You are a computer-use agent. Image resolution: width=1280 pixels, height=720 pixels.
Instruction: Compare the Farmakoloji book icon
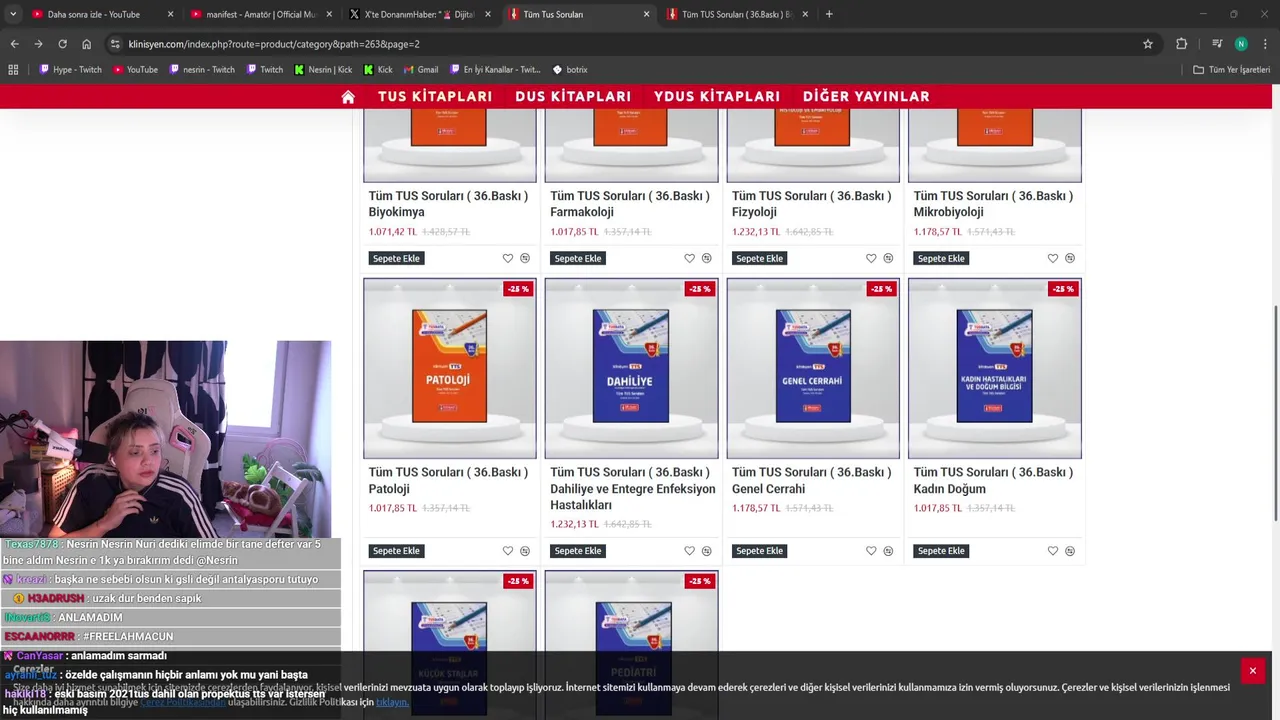707,258
